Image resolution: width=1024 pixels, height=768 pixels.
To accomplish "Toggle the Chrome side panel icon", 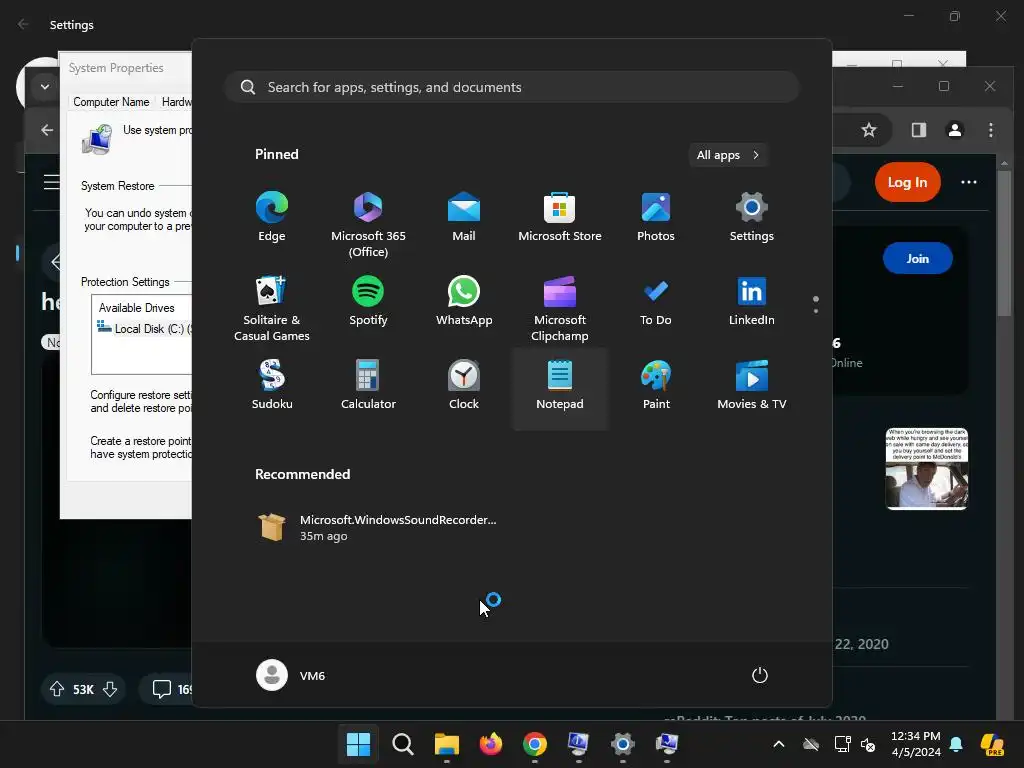I will coord(919,130).
